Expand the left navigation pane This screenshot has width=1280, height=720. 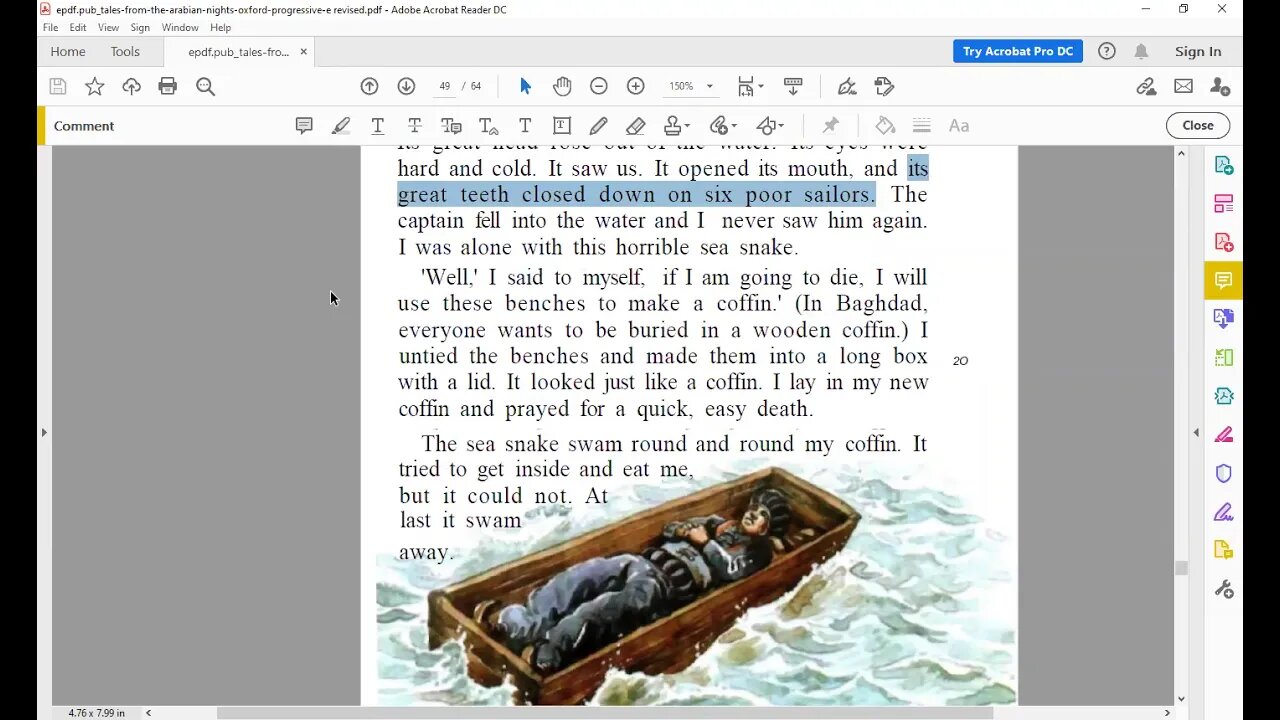(43, 432)
